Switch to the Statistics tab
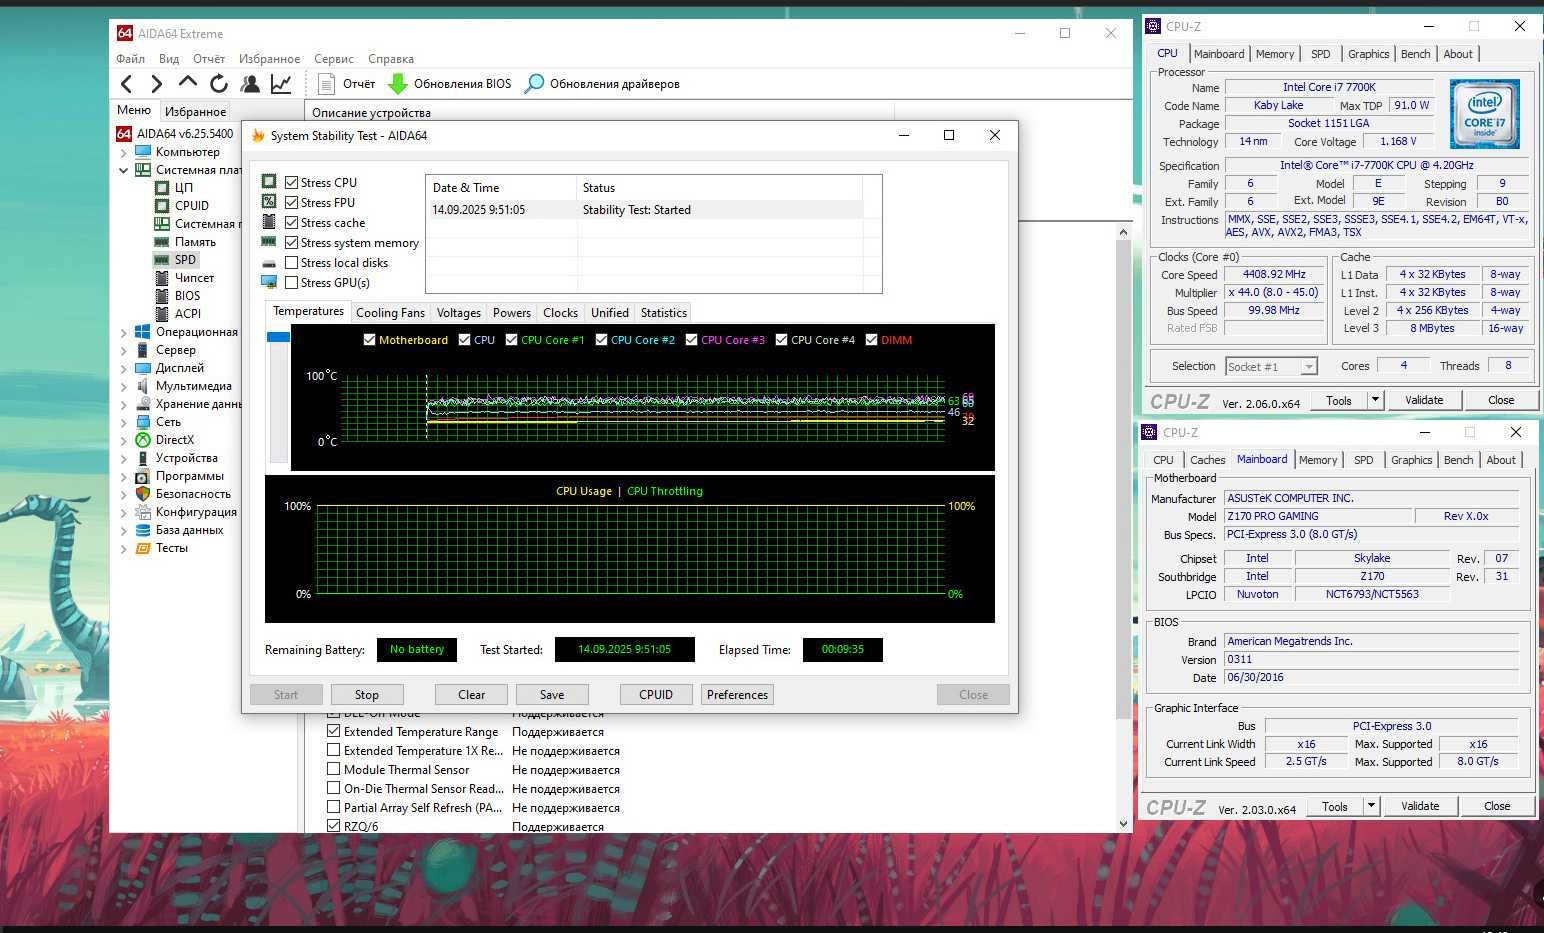Viewport: 1544px width, 933px height. click(664, 313)
